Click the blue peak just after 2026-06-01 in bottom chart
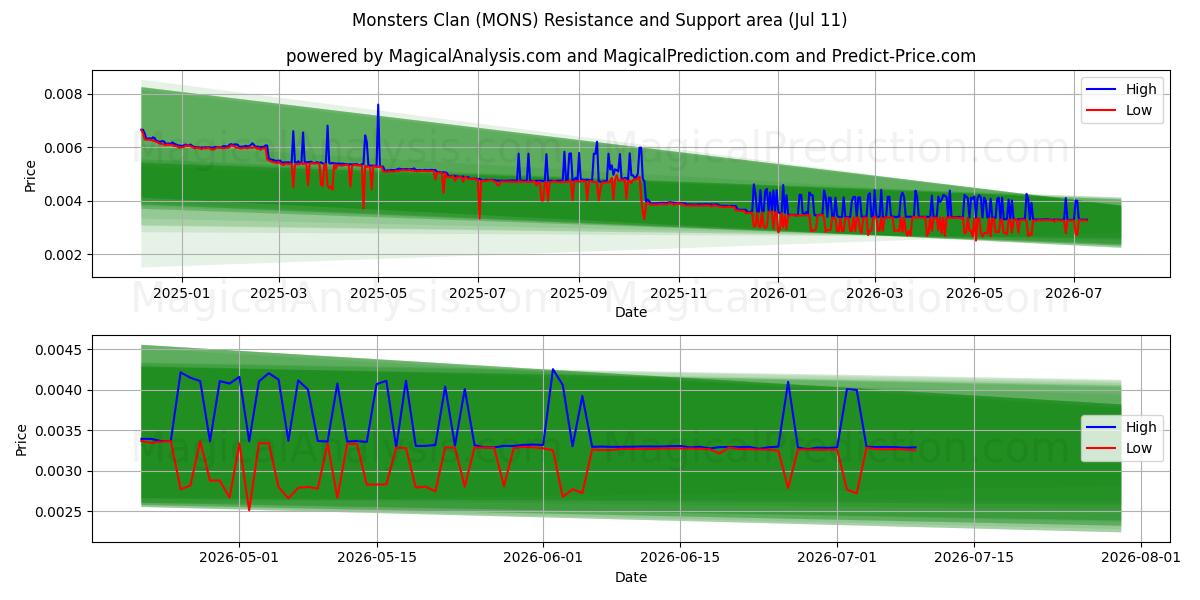 (x=552, y=369)
